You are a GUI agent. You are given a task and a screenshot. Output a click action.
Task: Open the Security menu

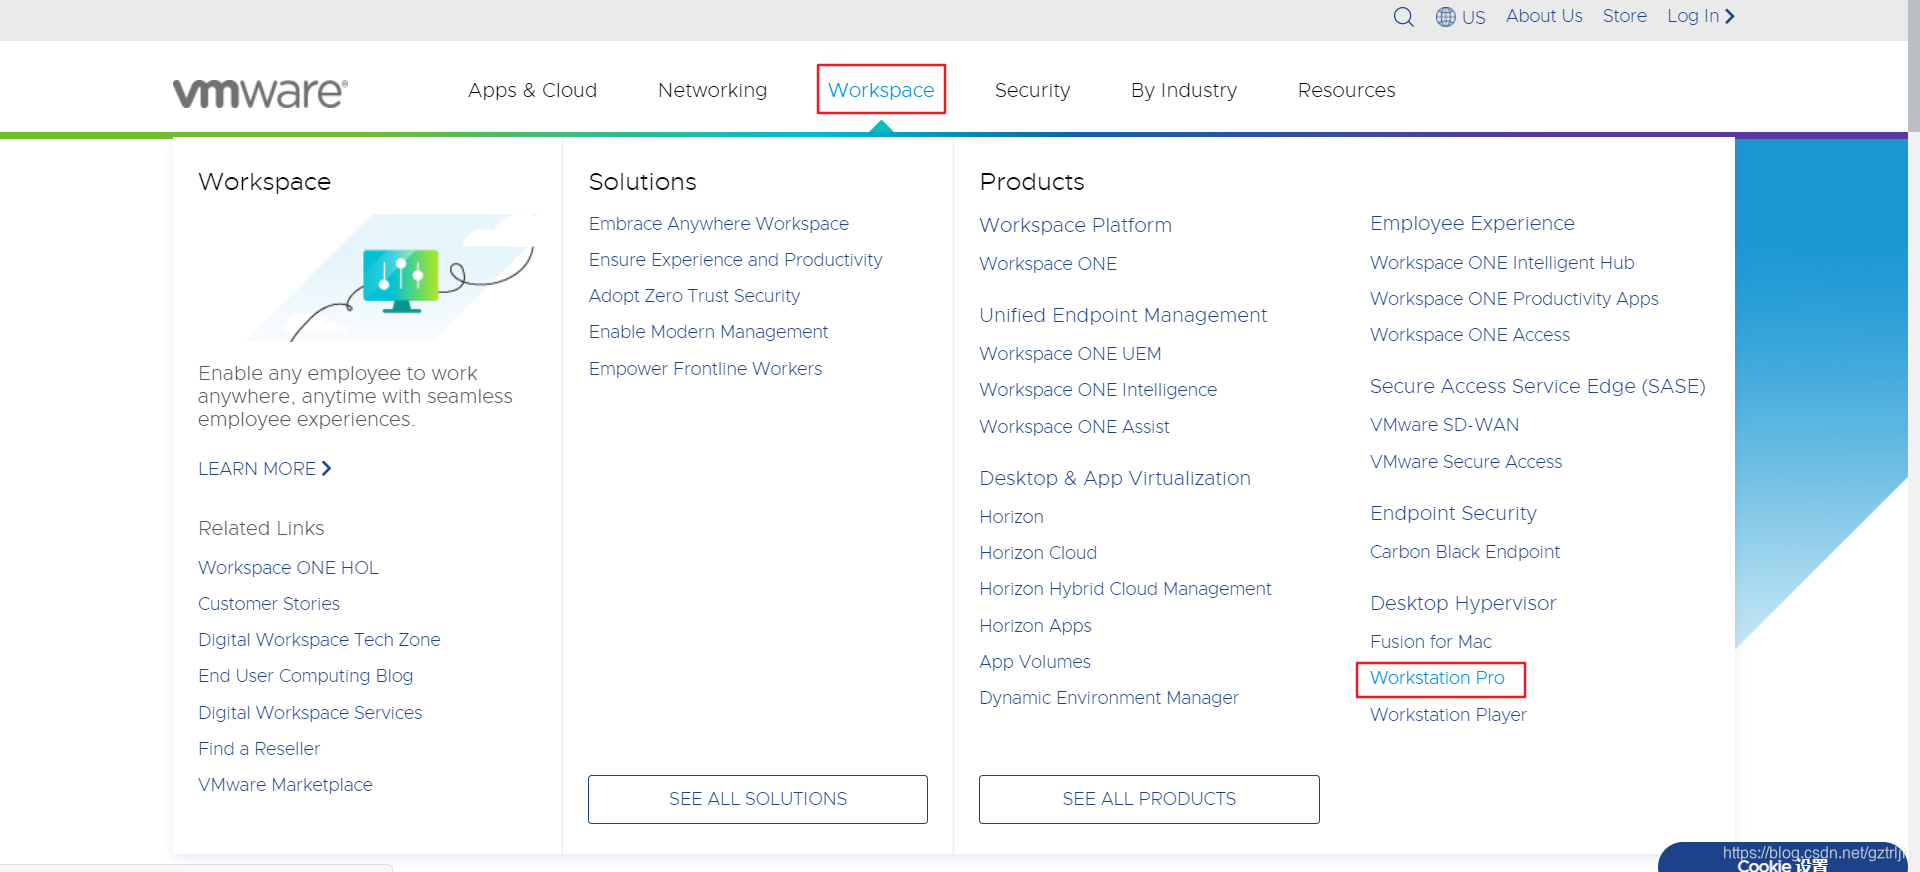click(x=1032, y=90)
